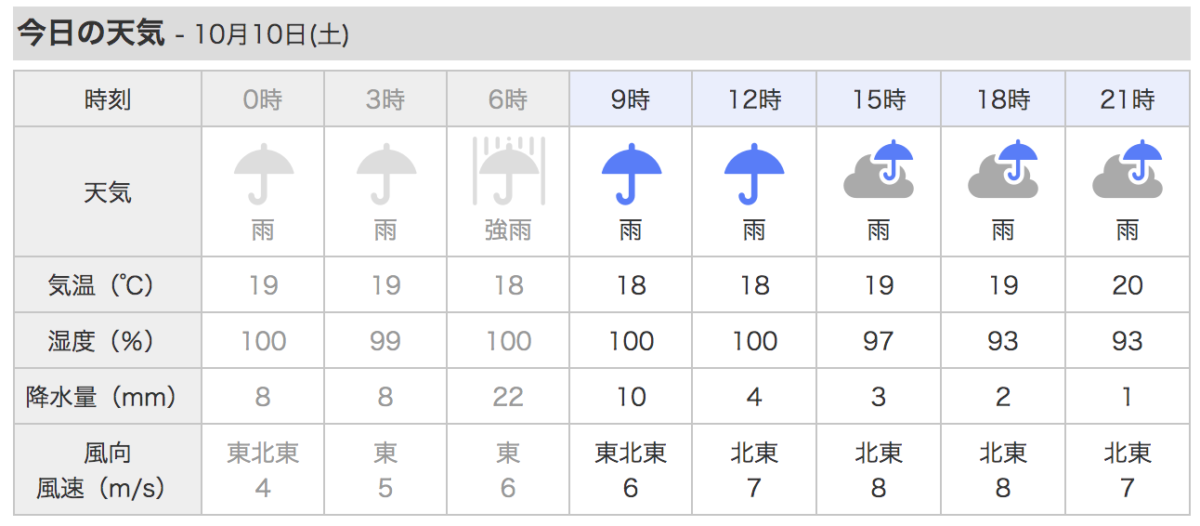Click the 時刻 row header
This screenshot has height=526, width=1200.
(x=108, y=99)
